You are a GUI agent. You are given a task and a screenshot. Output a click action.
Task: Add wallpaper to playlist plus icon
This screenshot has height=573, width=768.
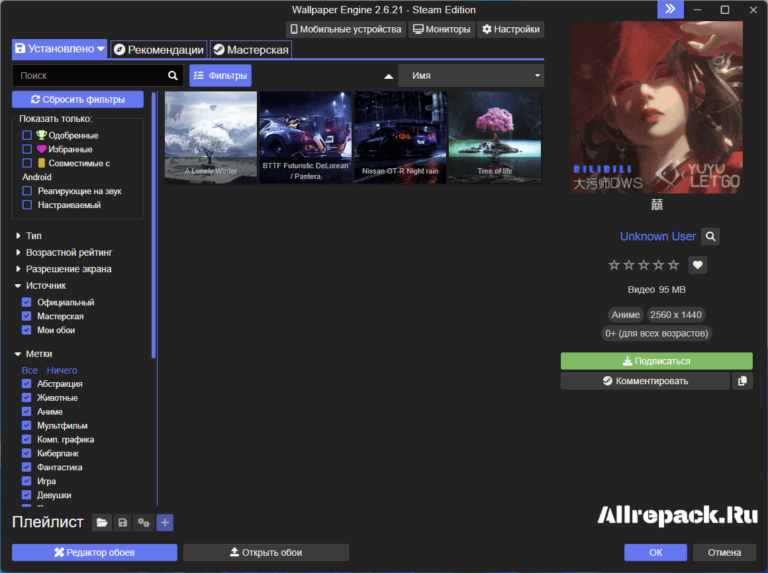(x=165, y=523)
